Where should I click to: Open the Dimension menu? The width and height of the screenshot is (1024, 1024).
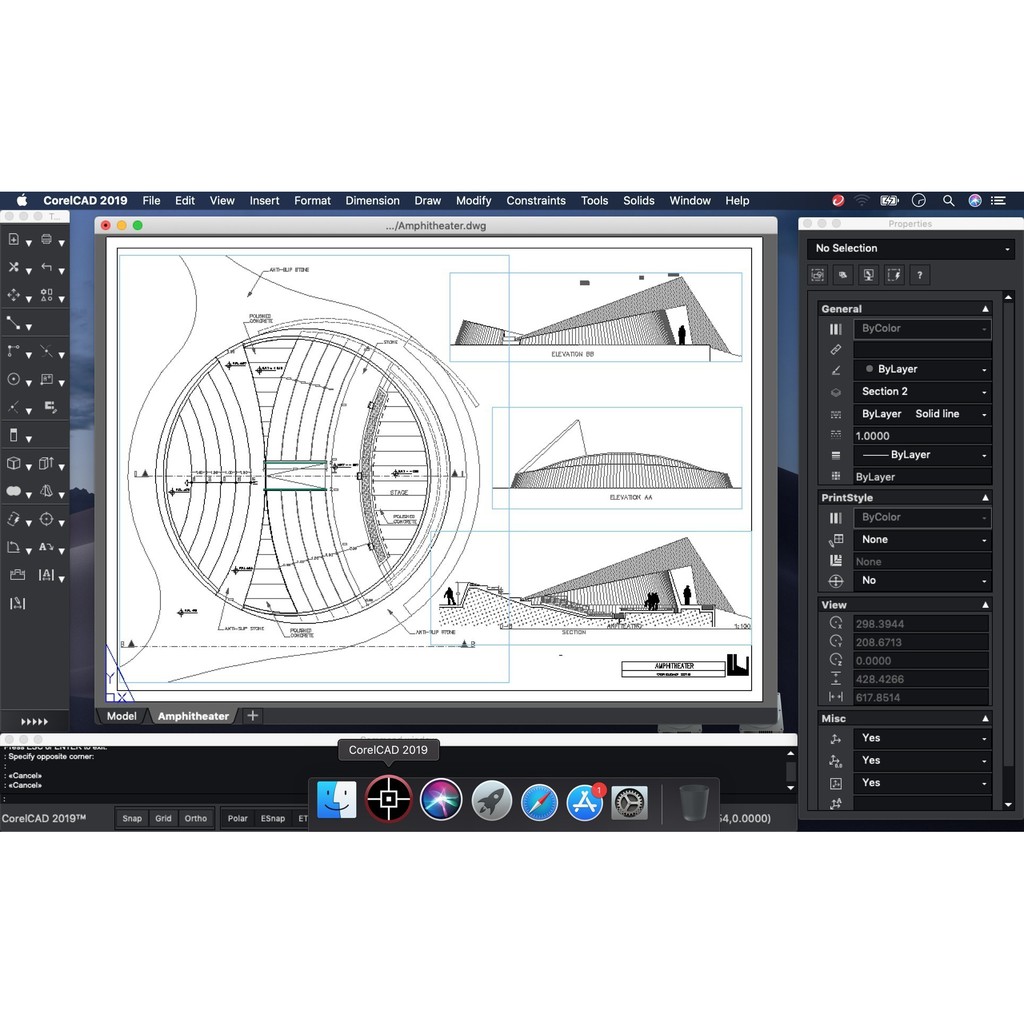pos(372,201)
